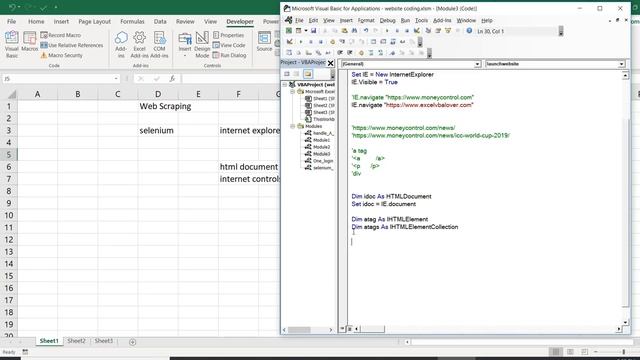Open the Debug menu in VBA editor

(387, 20)
